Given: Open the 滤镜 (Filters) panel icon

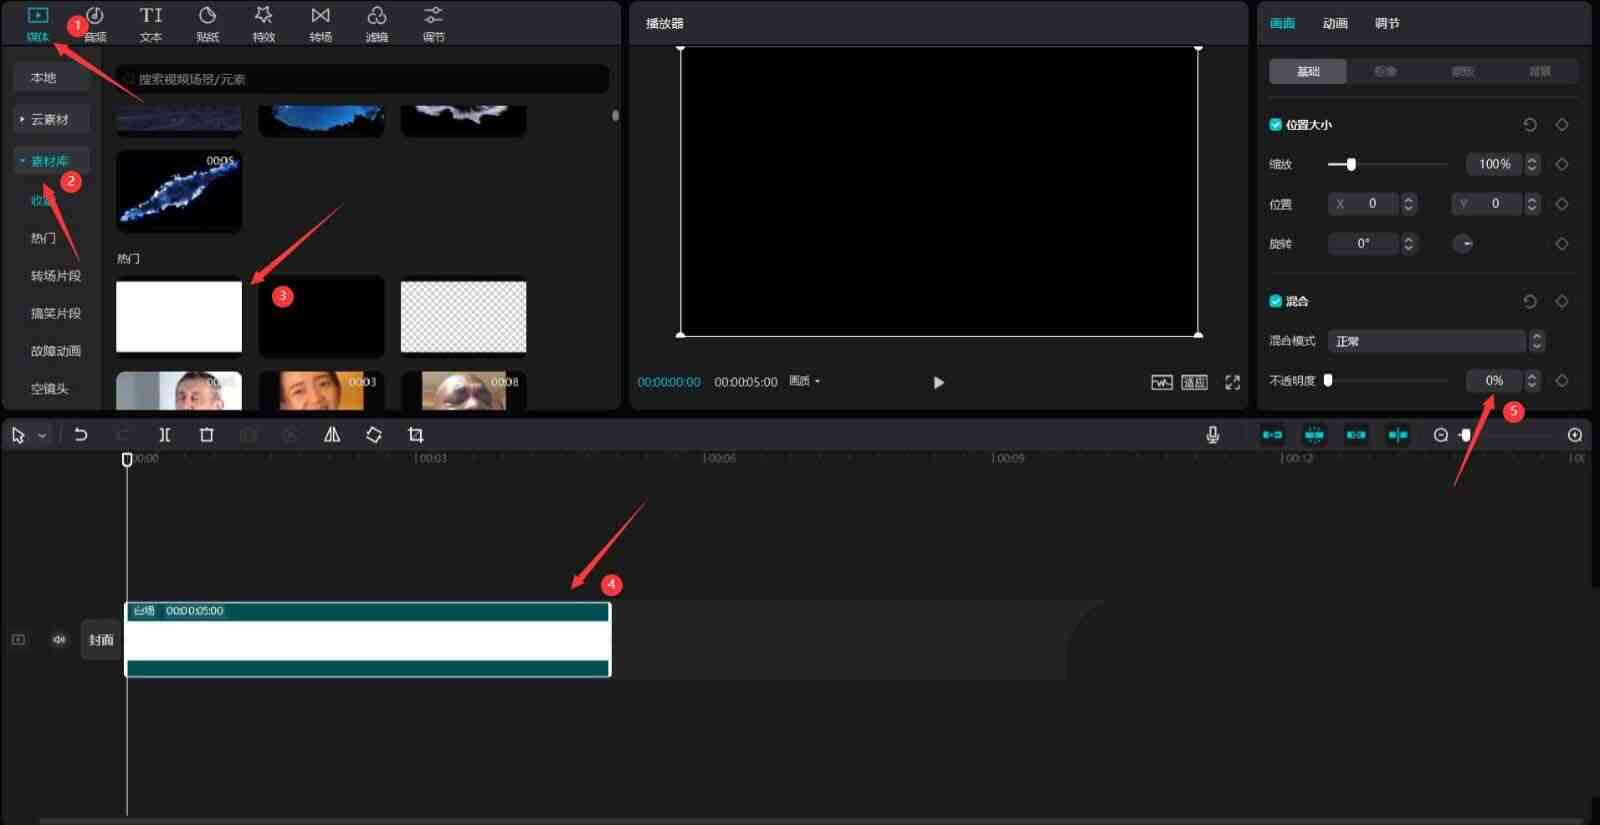Looking at the screenshot, I should click(x=377, y=23).
